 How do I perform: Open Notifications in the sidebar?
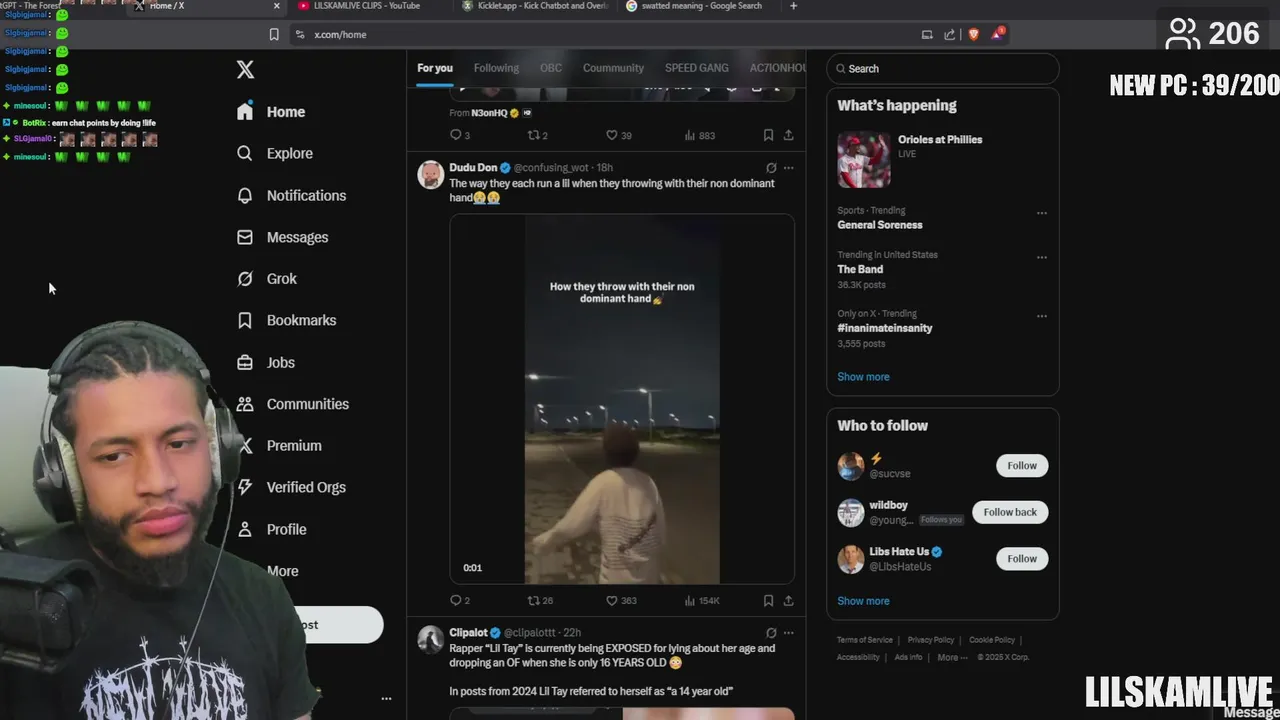coord(291,195)
